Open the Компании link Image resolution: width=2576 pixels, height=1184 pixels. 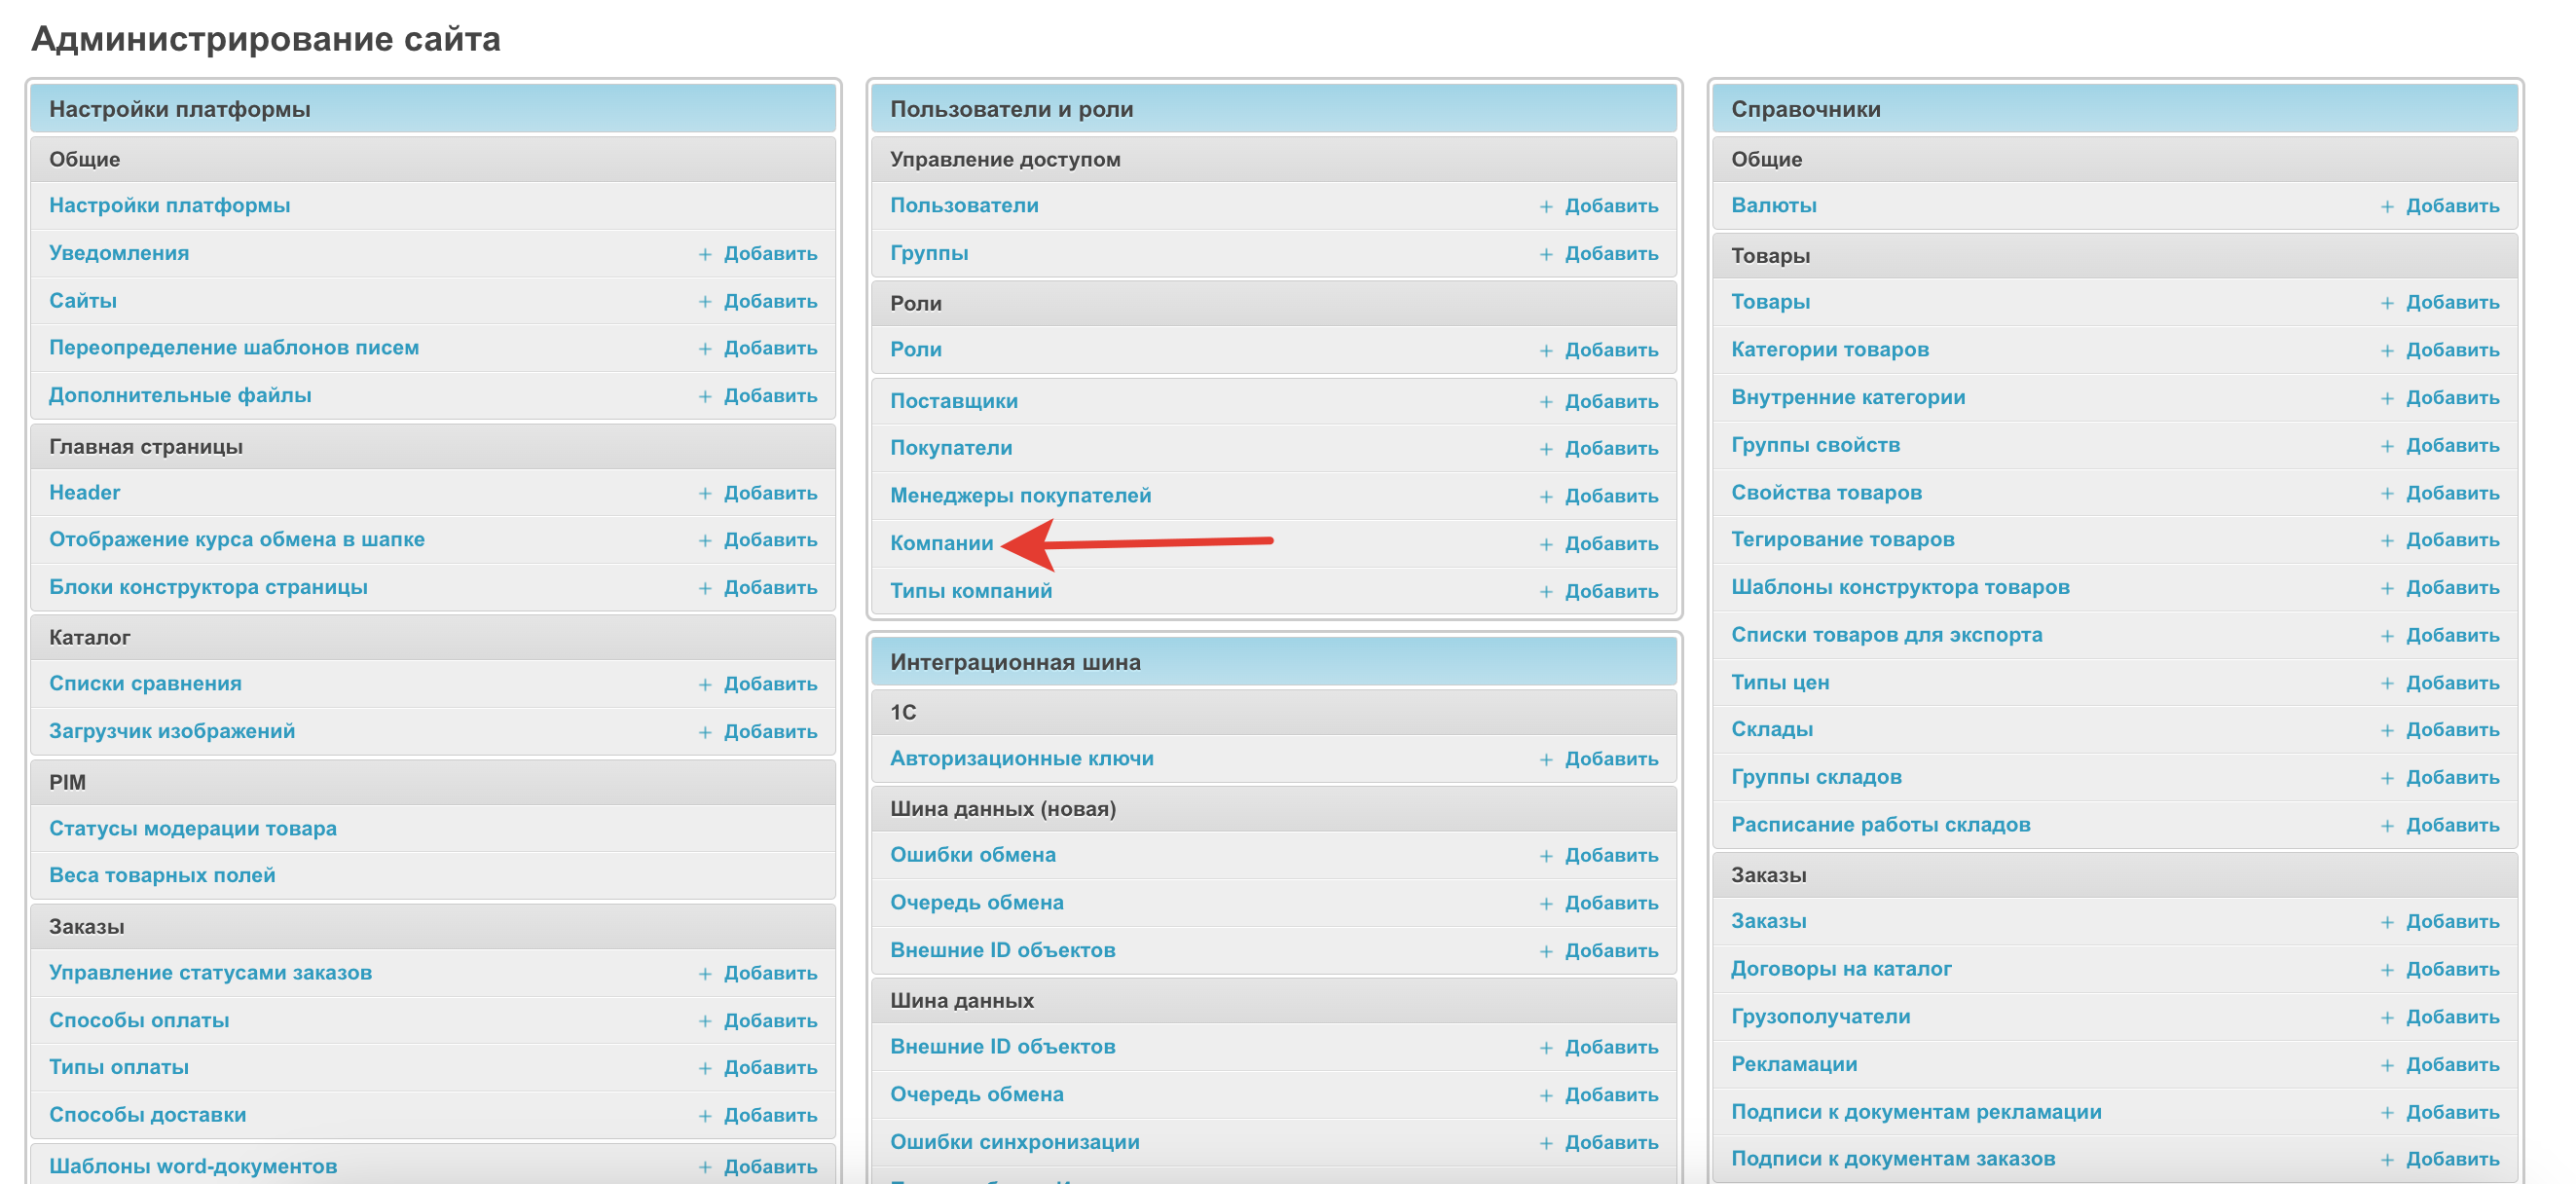[x=941, y=543]
